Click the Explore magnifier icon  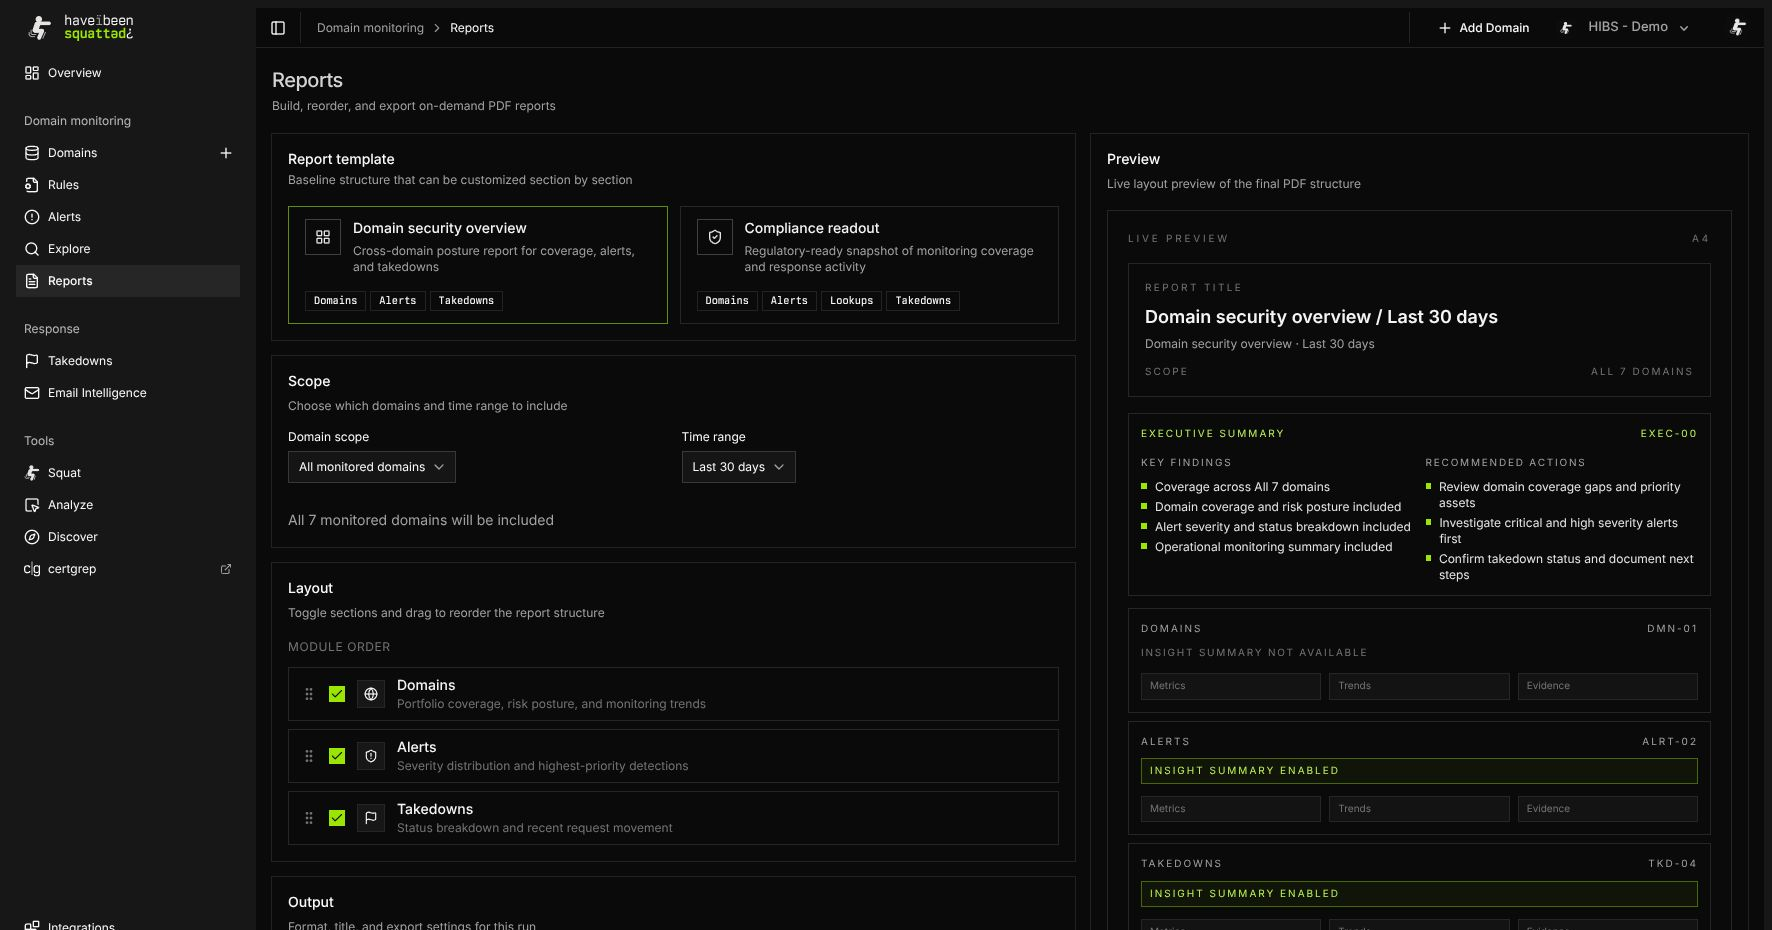[32, 249]
